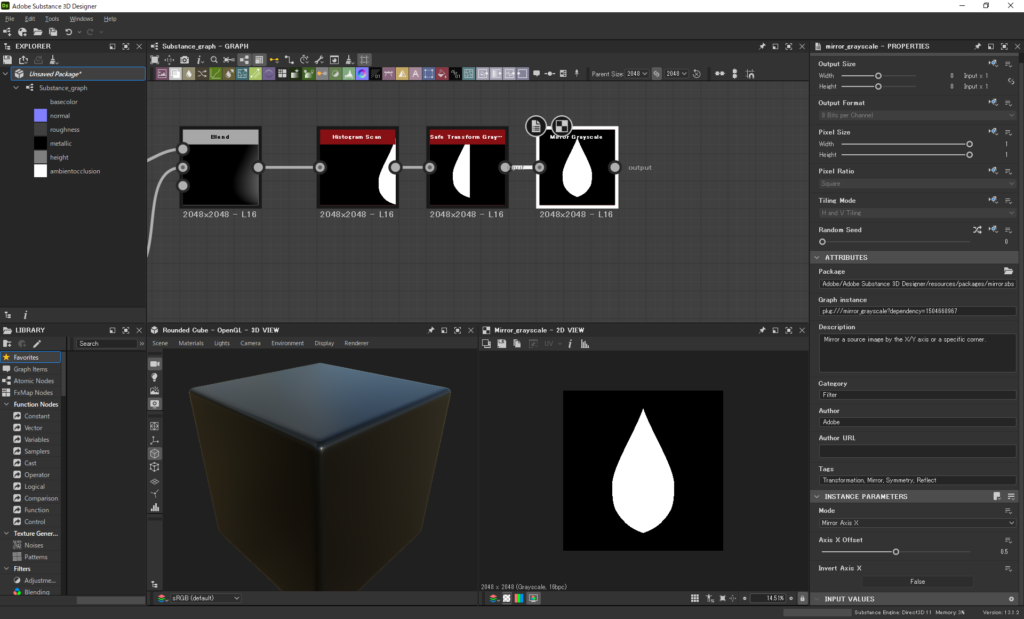Image resolution: width=1024 pixels, height=619 pixels.
Task: Open the sRGB (default) color space dropdown
Action: click(x=206, y=598)
